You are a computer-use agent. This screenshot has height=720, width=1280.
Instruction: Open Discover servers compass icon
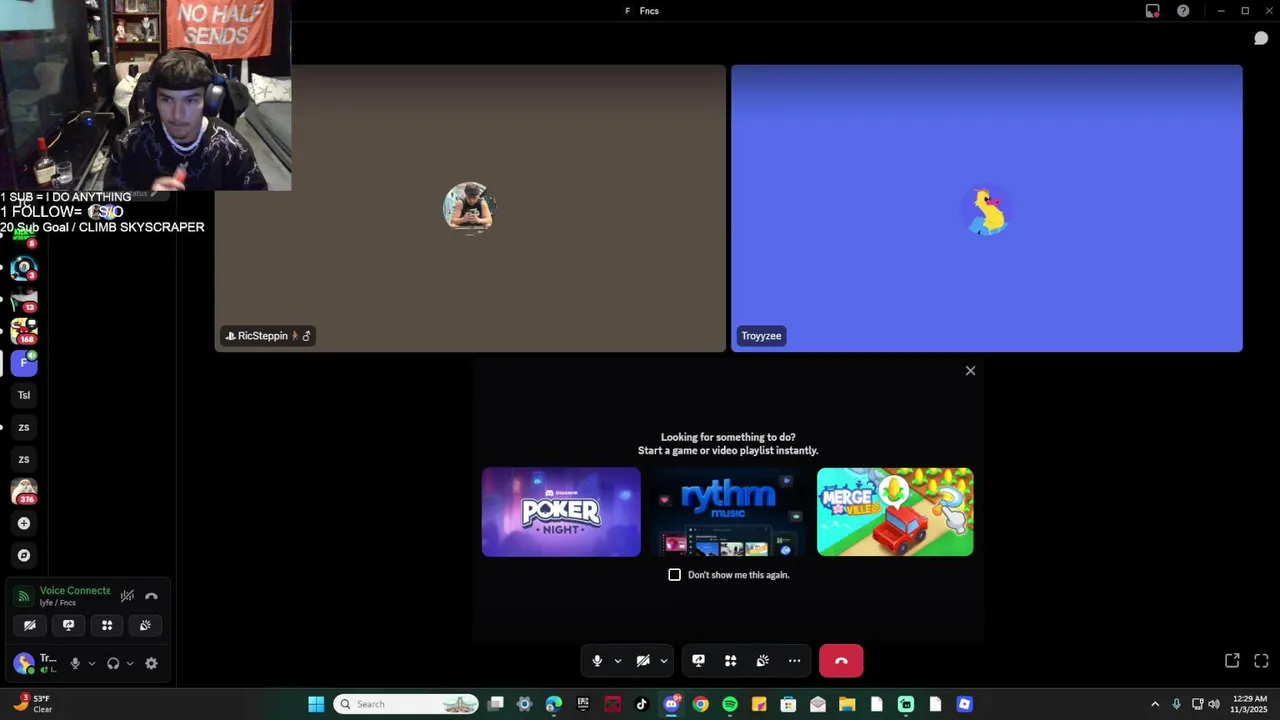[x=24, y=555]
